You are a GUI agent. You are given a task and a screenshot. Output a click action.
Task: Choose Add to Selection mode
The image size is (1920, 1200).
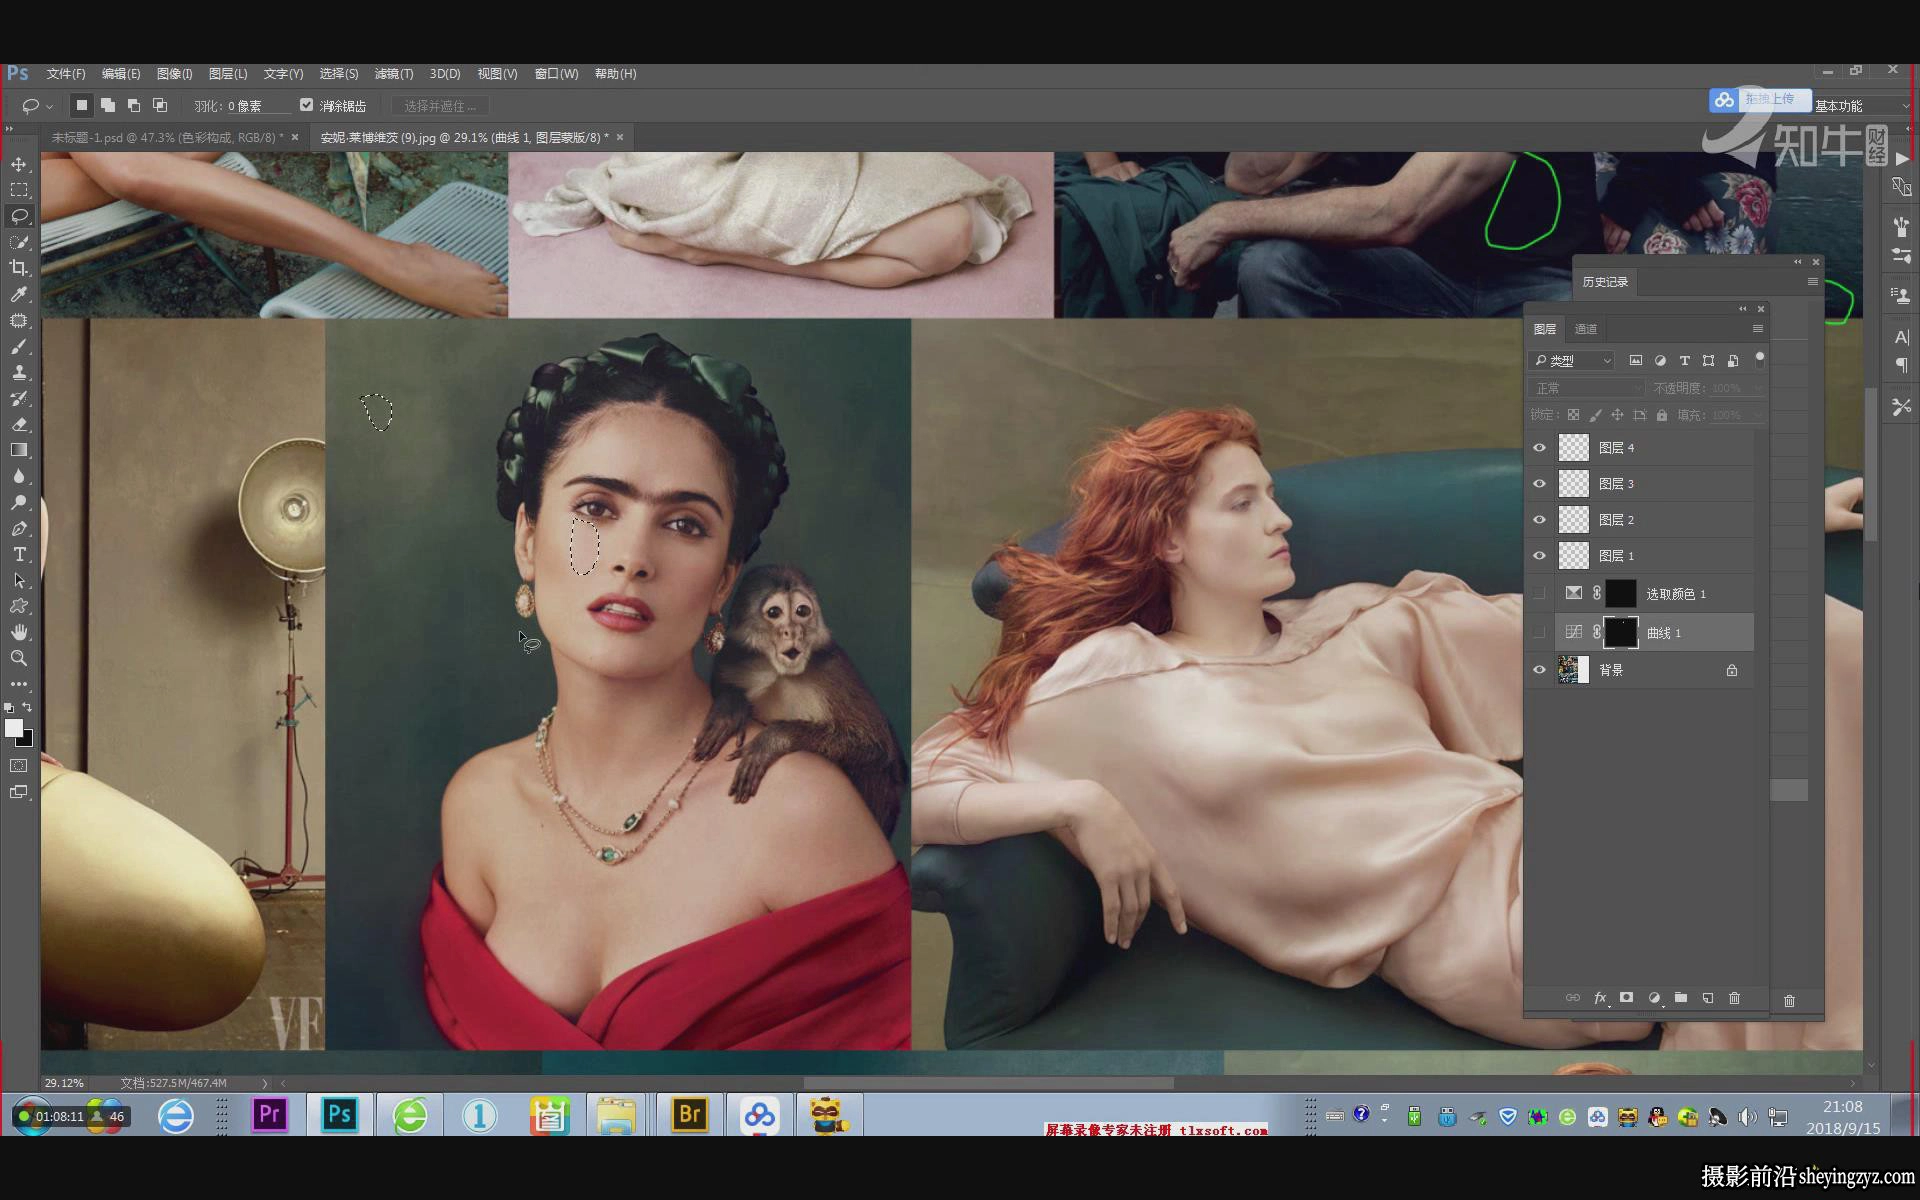click(108, 105)
